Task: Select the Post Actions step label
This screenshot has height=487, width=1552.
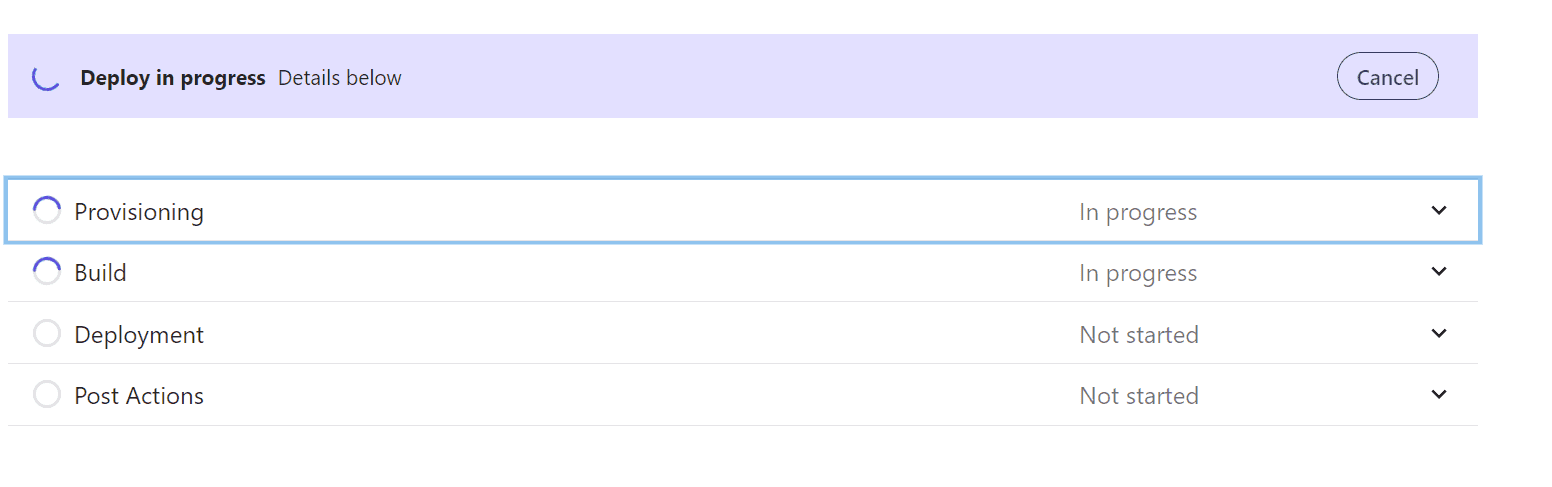Action: [139, 396]
